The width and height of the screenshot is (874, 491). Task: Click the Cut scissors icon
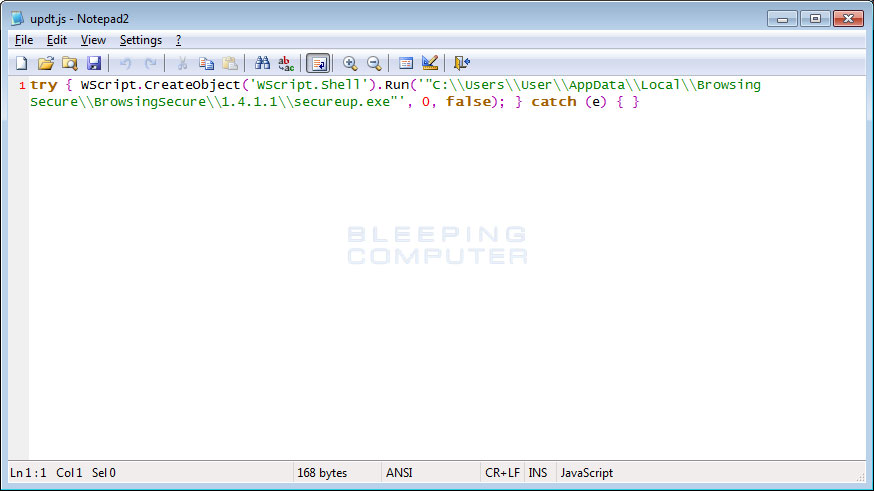click(182, 63)
